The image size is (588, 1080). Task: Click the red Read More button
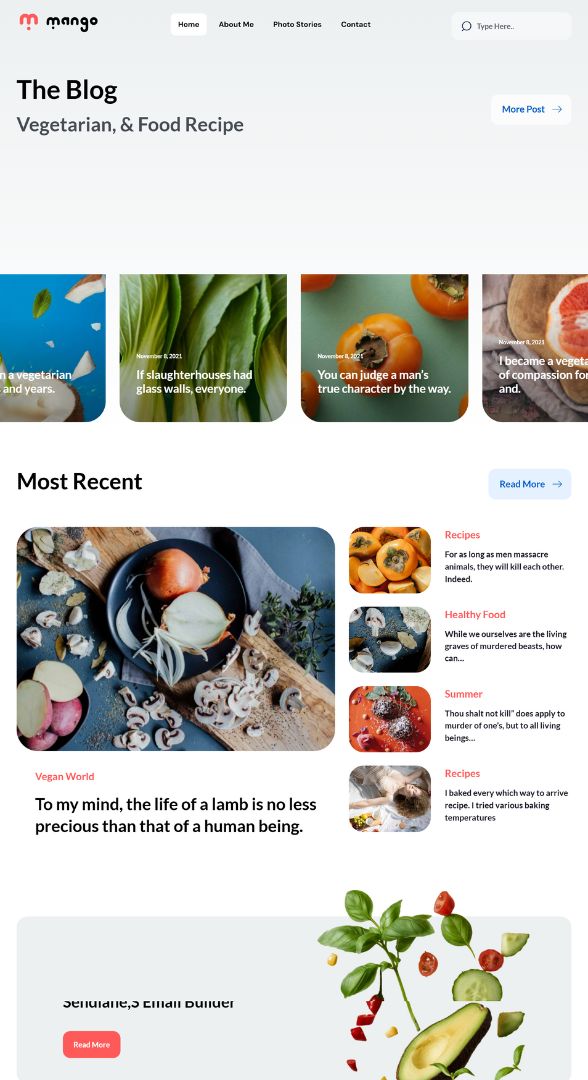(92, 1044)
